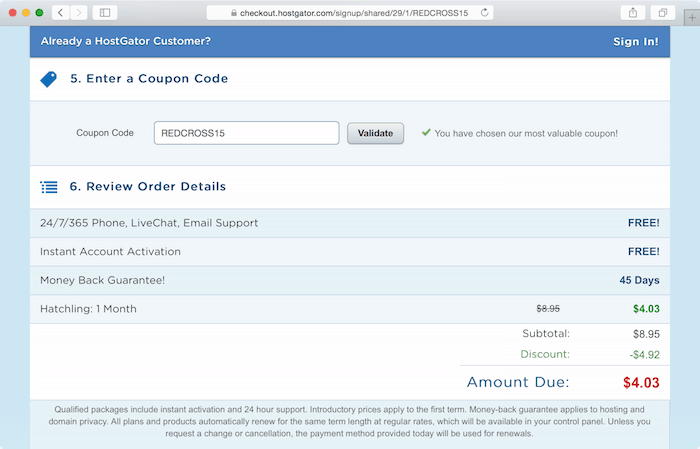Viewport: 700px width, 449px height.
Task: Click the Validate coupon button
Action: pos(375,133)
